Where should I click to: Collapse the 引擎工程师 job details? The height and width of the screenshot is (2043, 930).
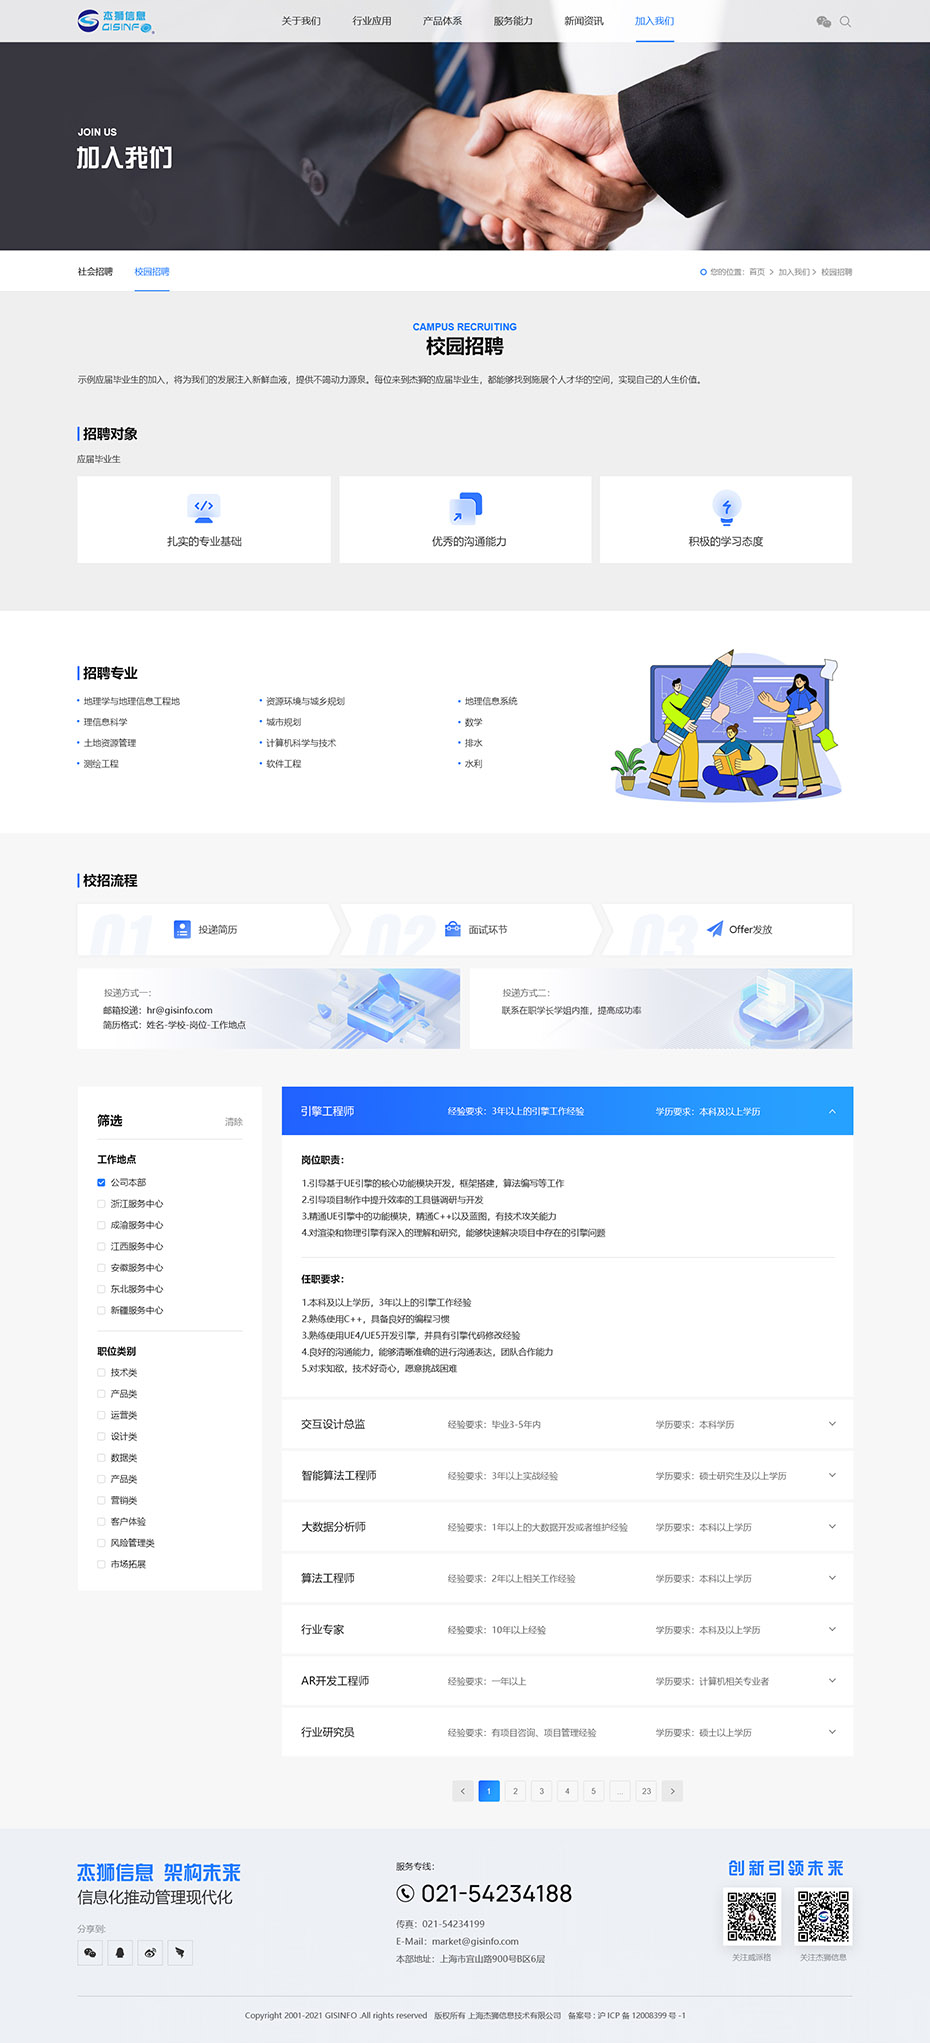[832, 1111]
